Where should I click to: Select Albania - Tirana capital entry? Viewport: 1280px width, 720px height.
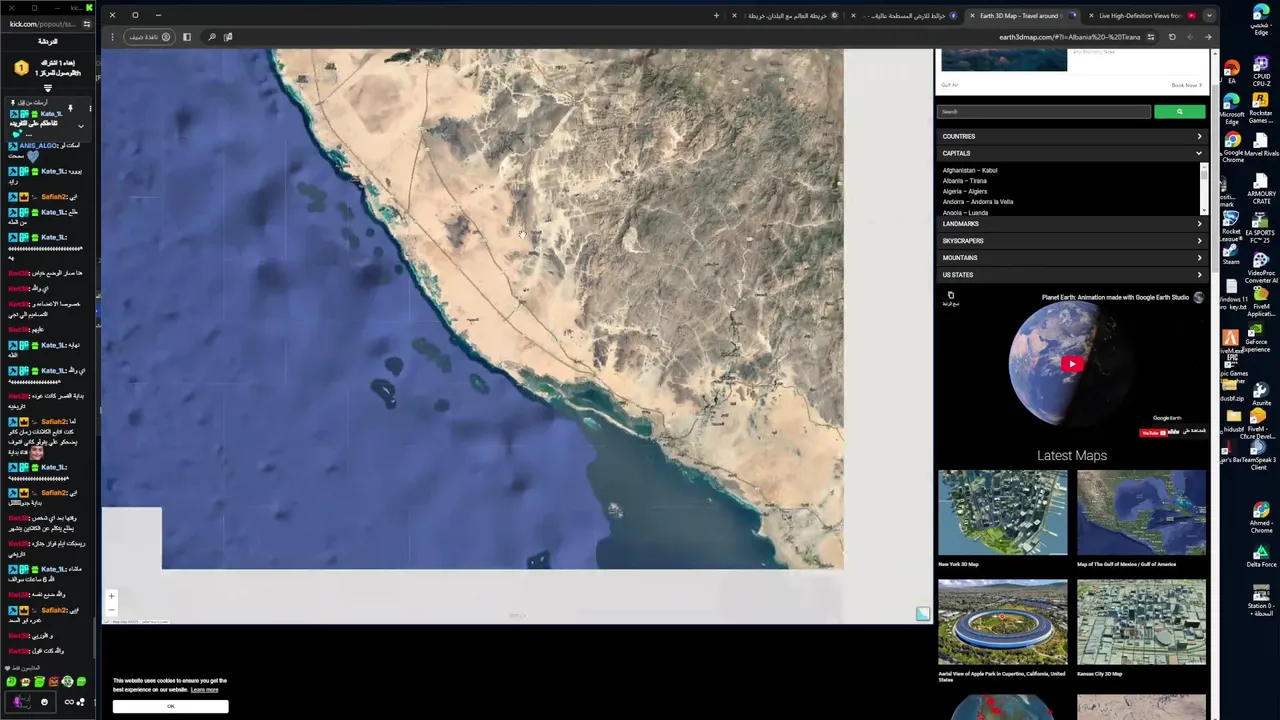click(965, 181)
